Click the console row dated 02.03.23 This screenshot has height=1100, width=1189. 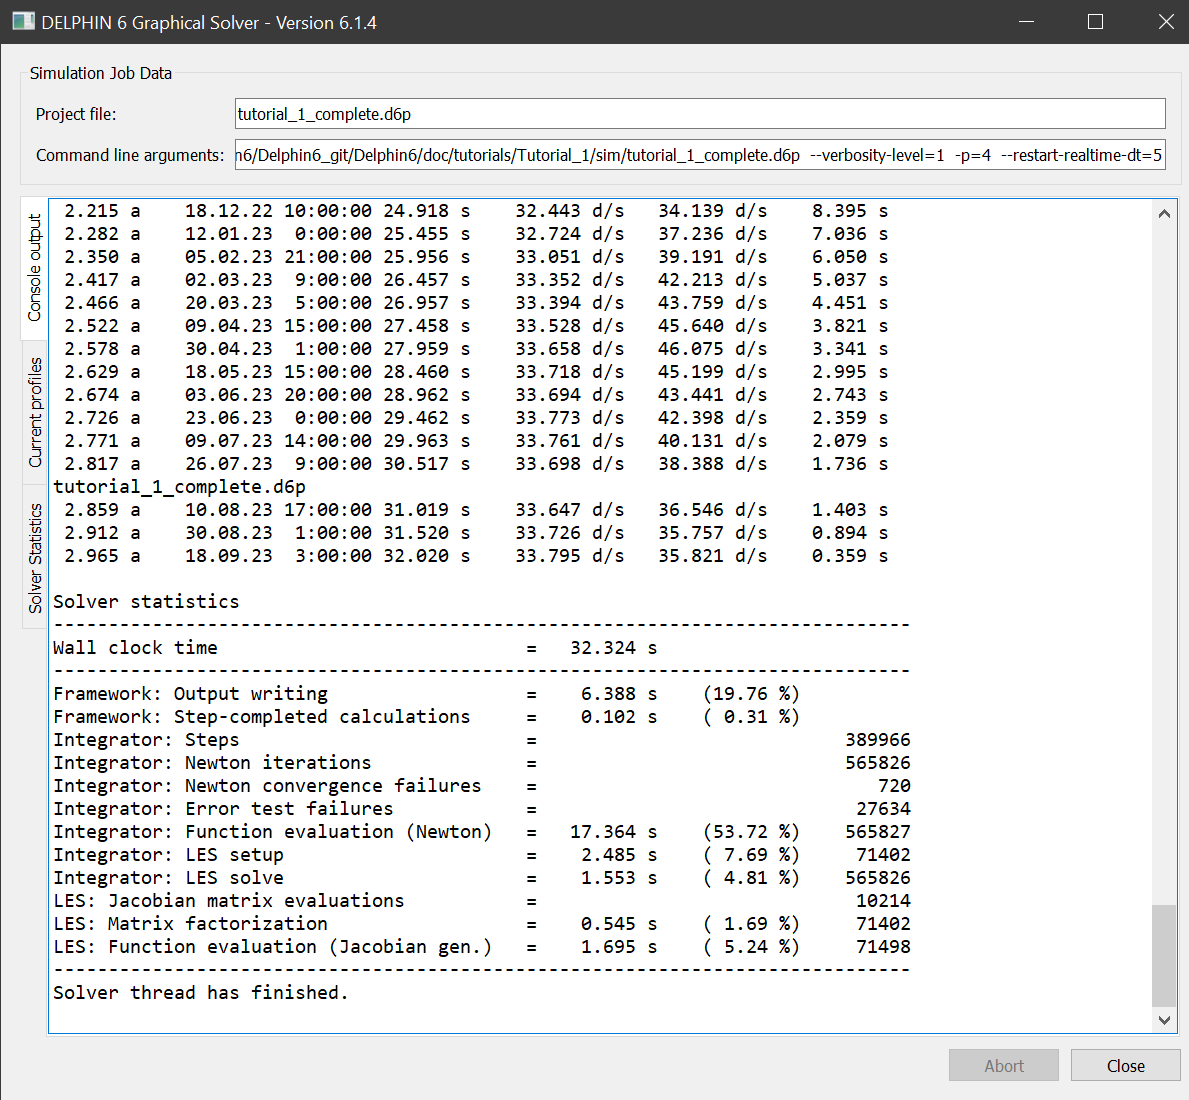pyautogui.click(x=475, y=280)
